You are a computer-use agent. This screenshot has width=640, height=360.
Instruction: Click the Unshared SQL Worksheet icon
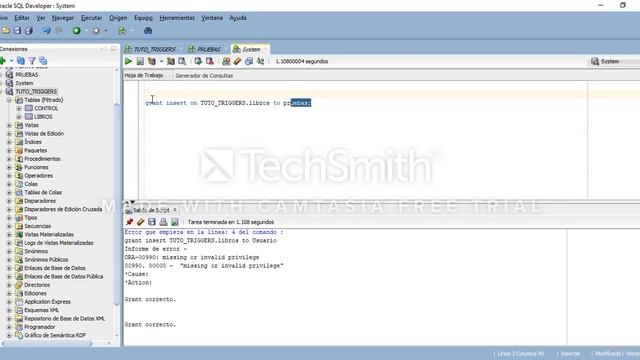(226, 61)
